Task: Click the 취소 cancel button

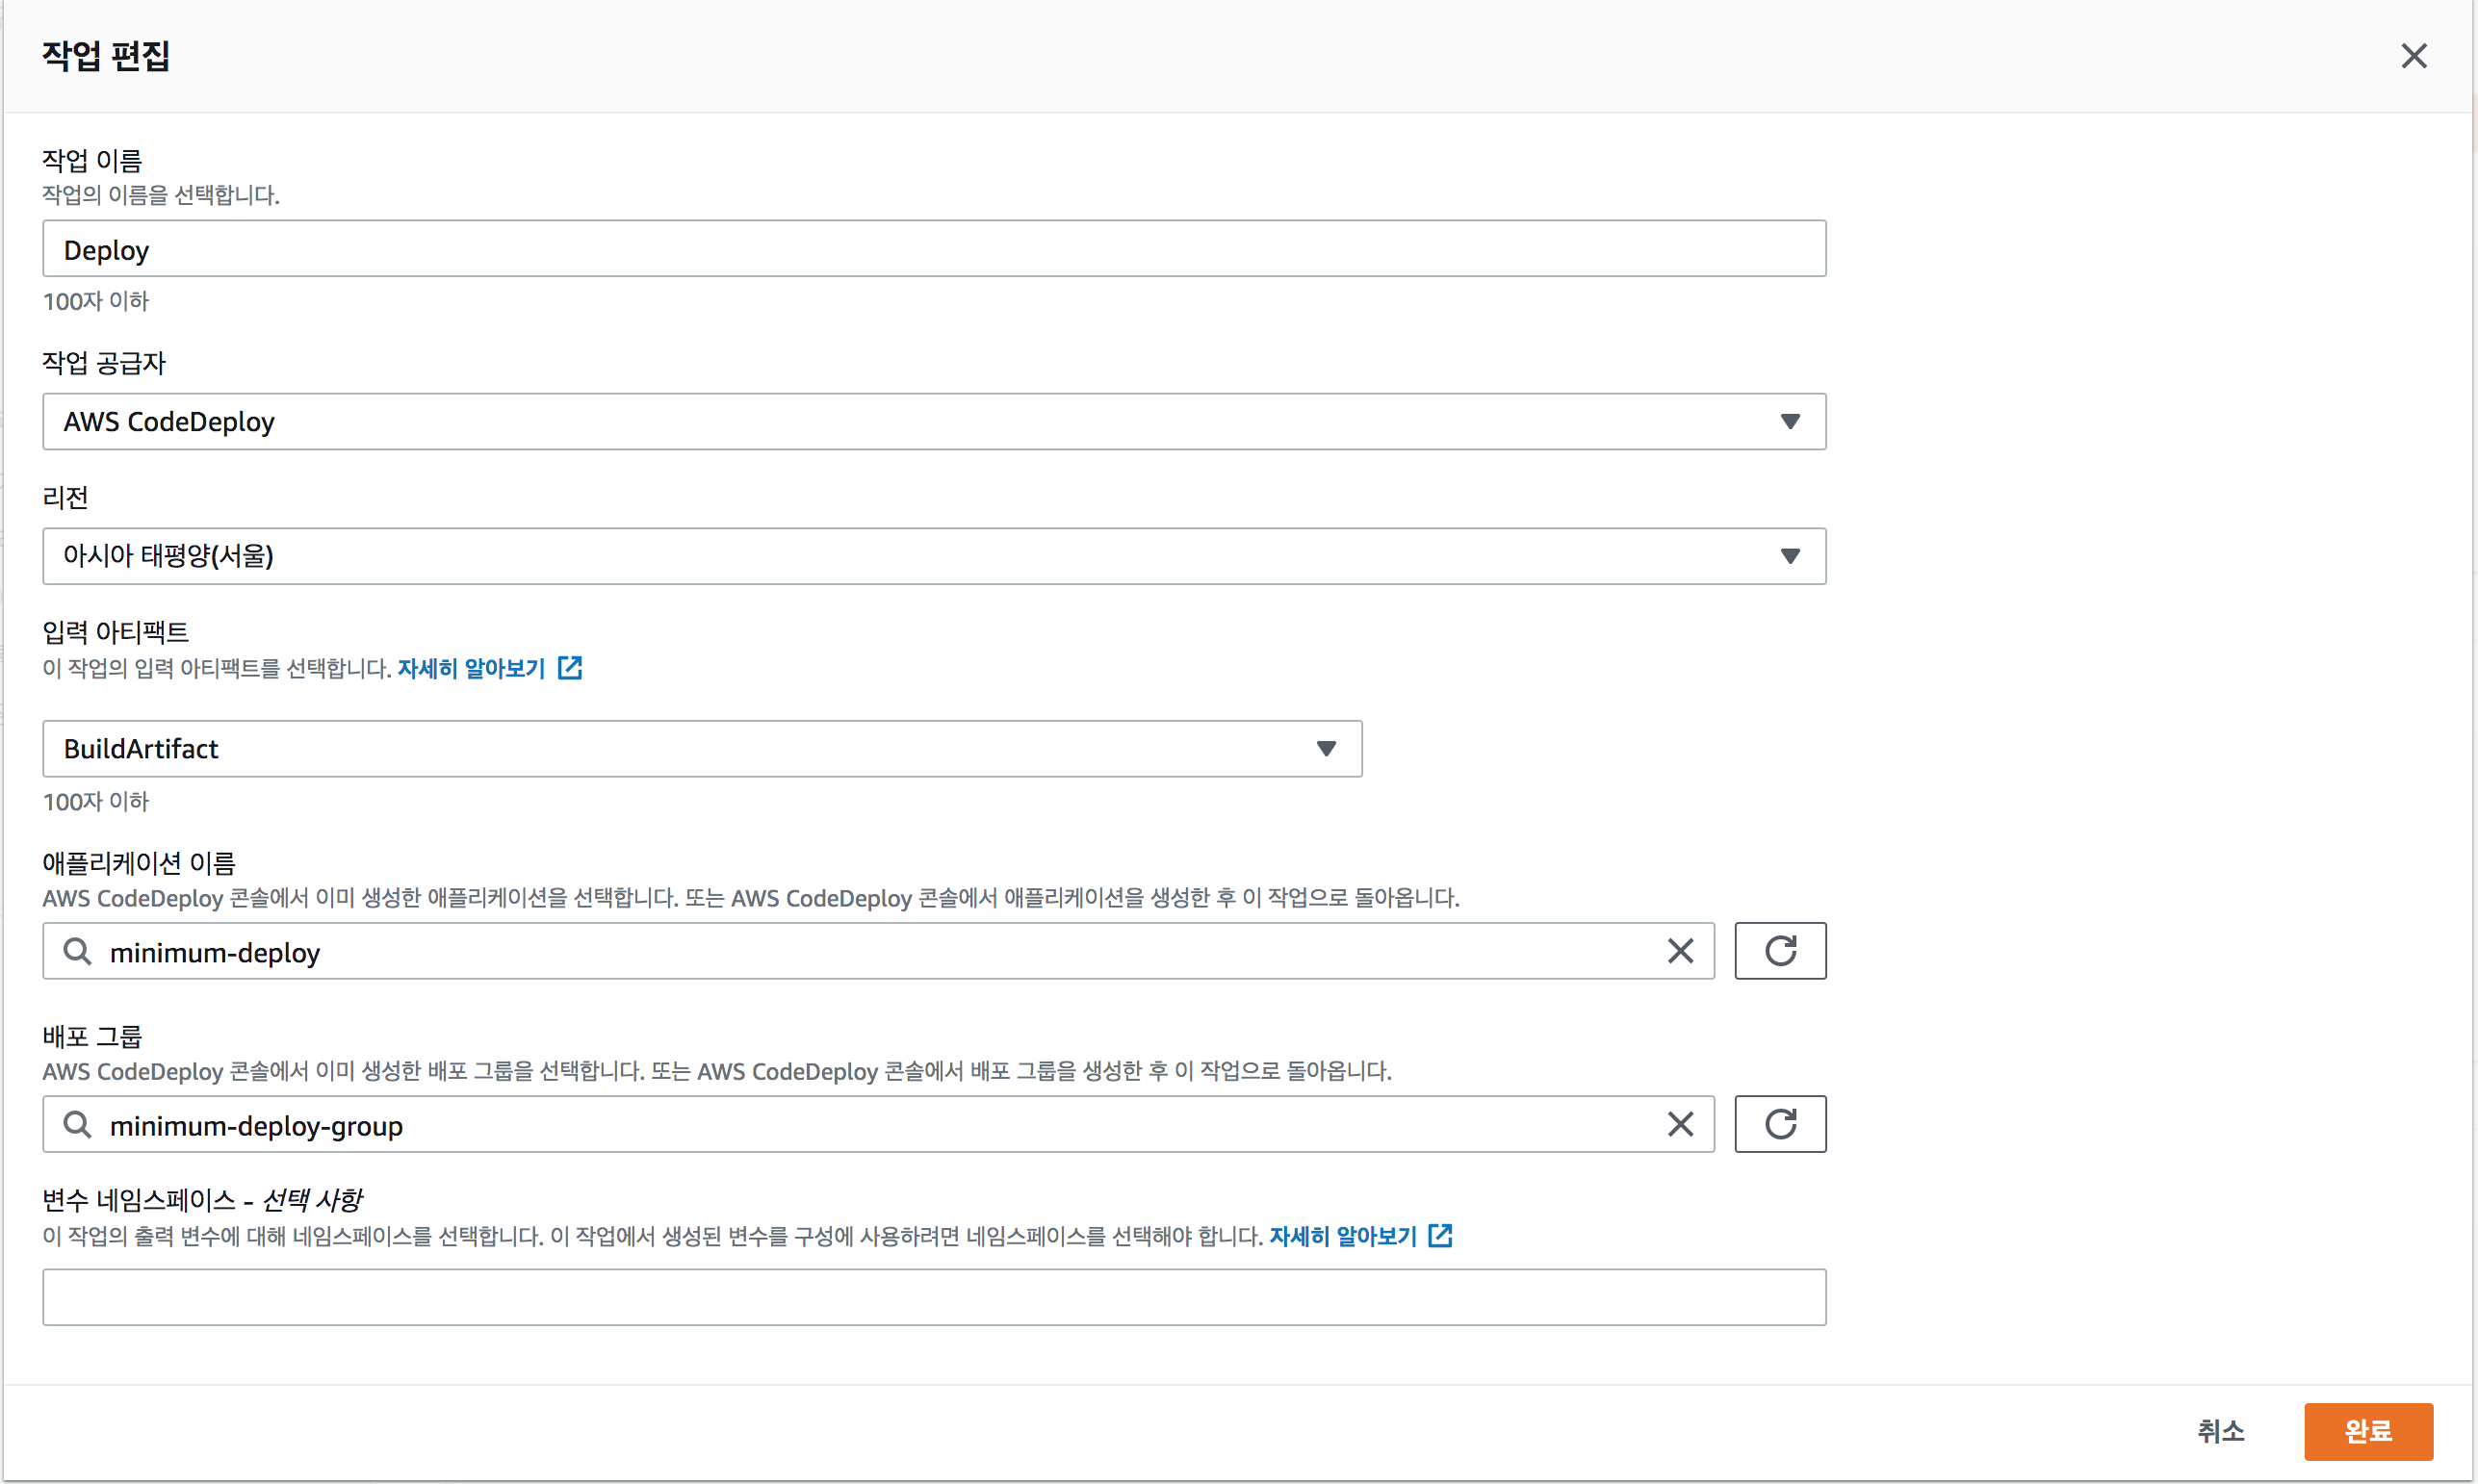Action: click(2220, 1431)
